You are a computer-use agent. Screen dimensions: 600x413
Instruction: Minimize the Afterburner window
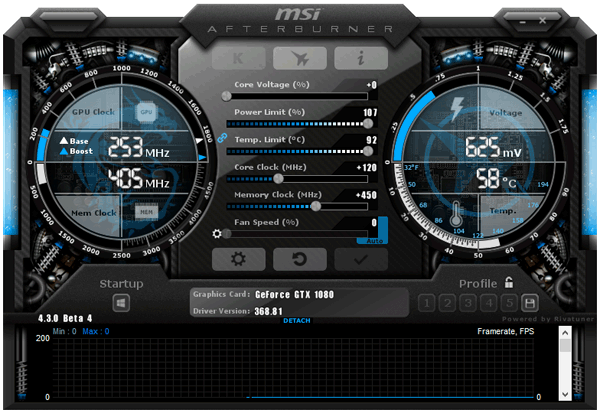[x=522, y=22]
